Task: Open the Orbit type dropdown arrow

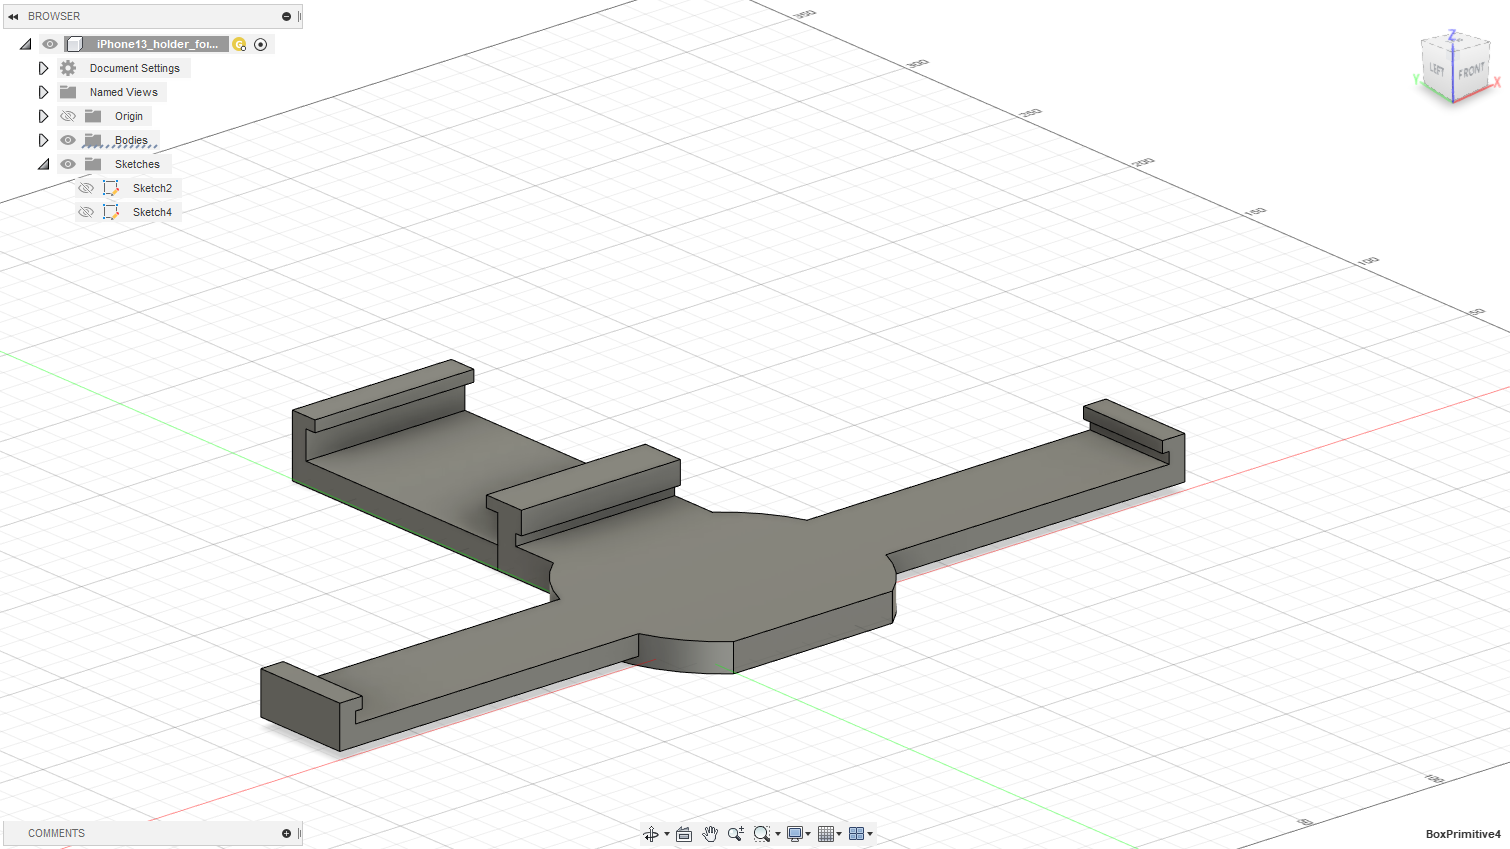Action: [x=667, y=834]
